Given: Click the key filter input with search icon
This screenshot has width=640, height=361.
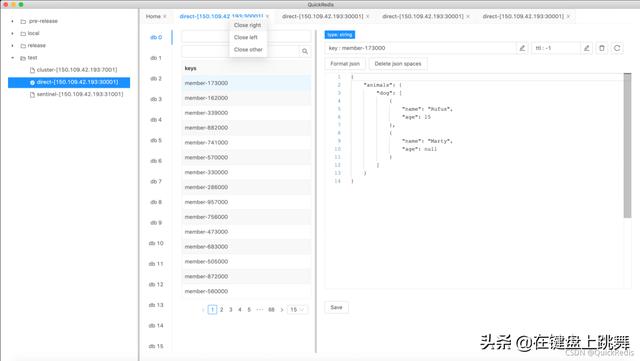Looking at the screenshot, I should pyautogui.click(x=240, y=51).
